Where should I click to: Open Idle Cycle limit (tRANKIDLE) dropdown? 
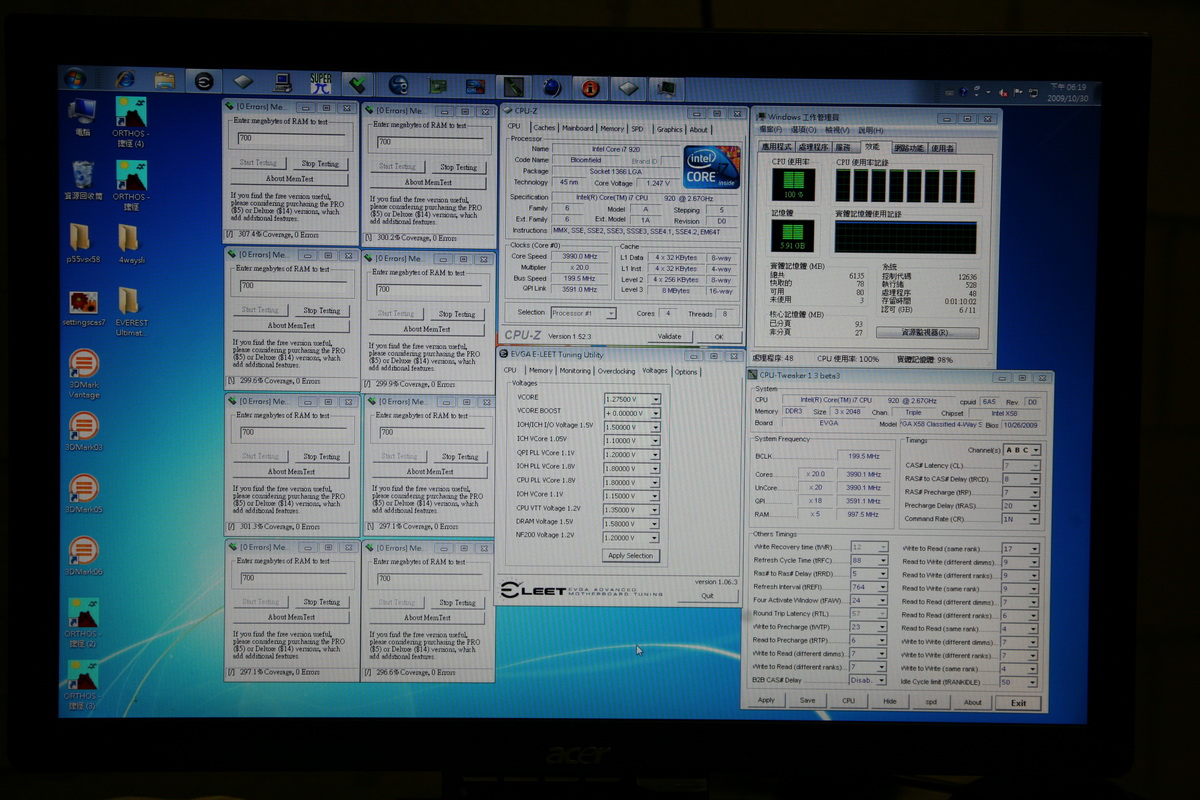(1035, 682)
